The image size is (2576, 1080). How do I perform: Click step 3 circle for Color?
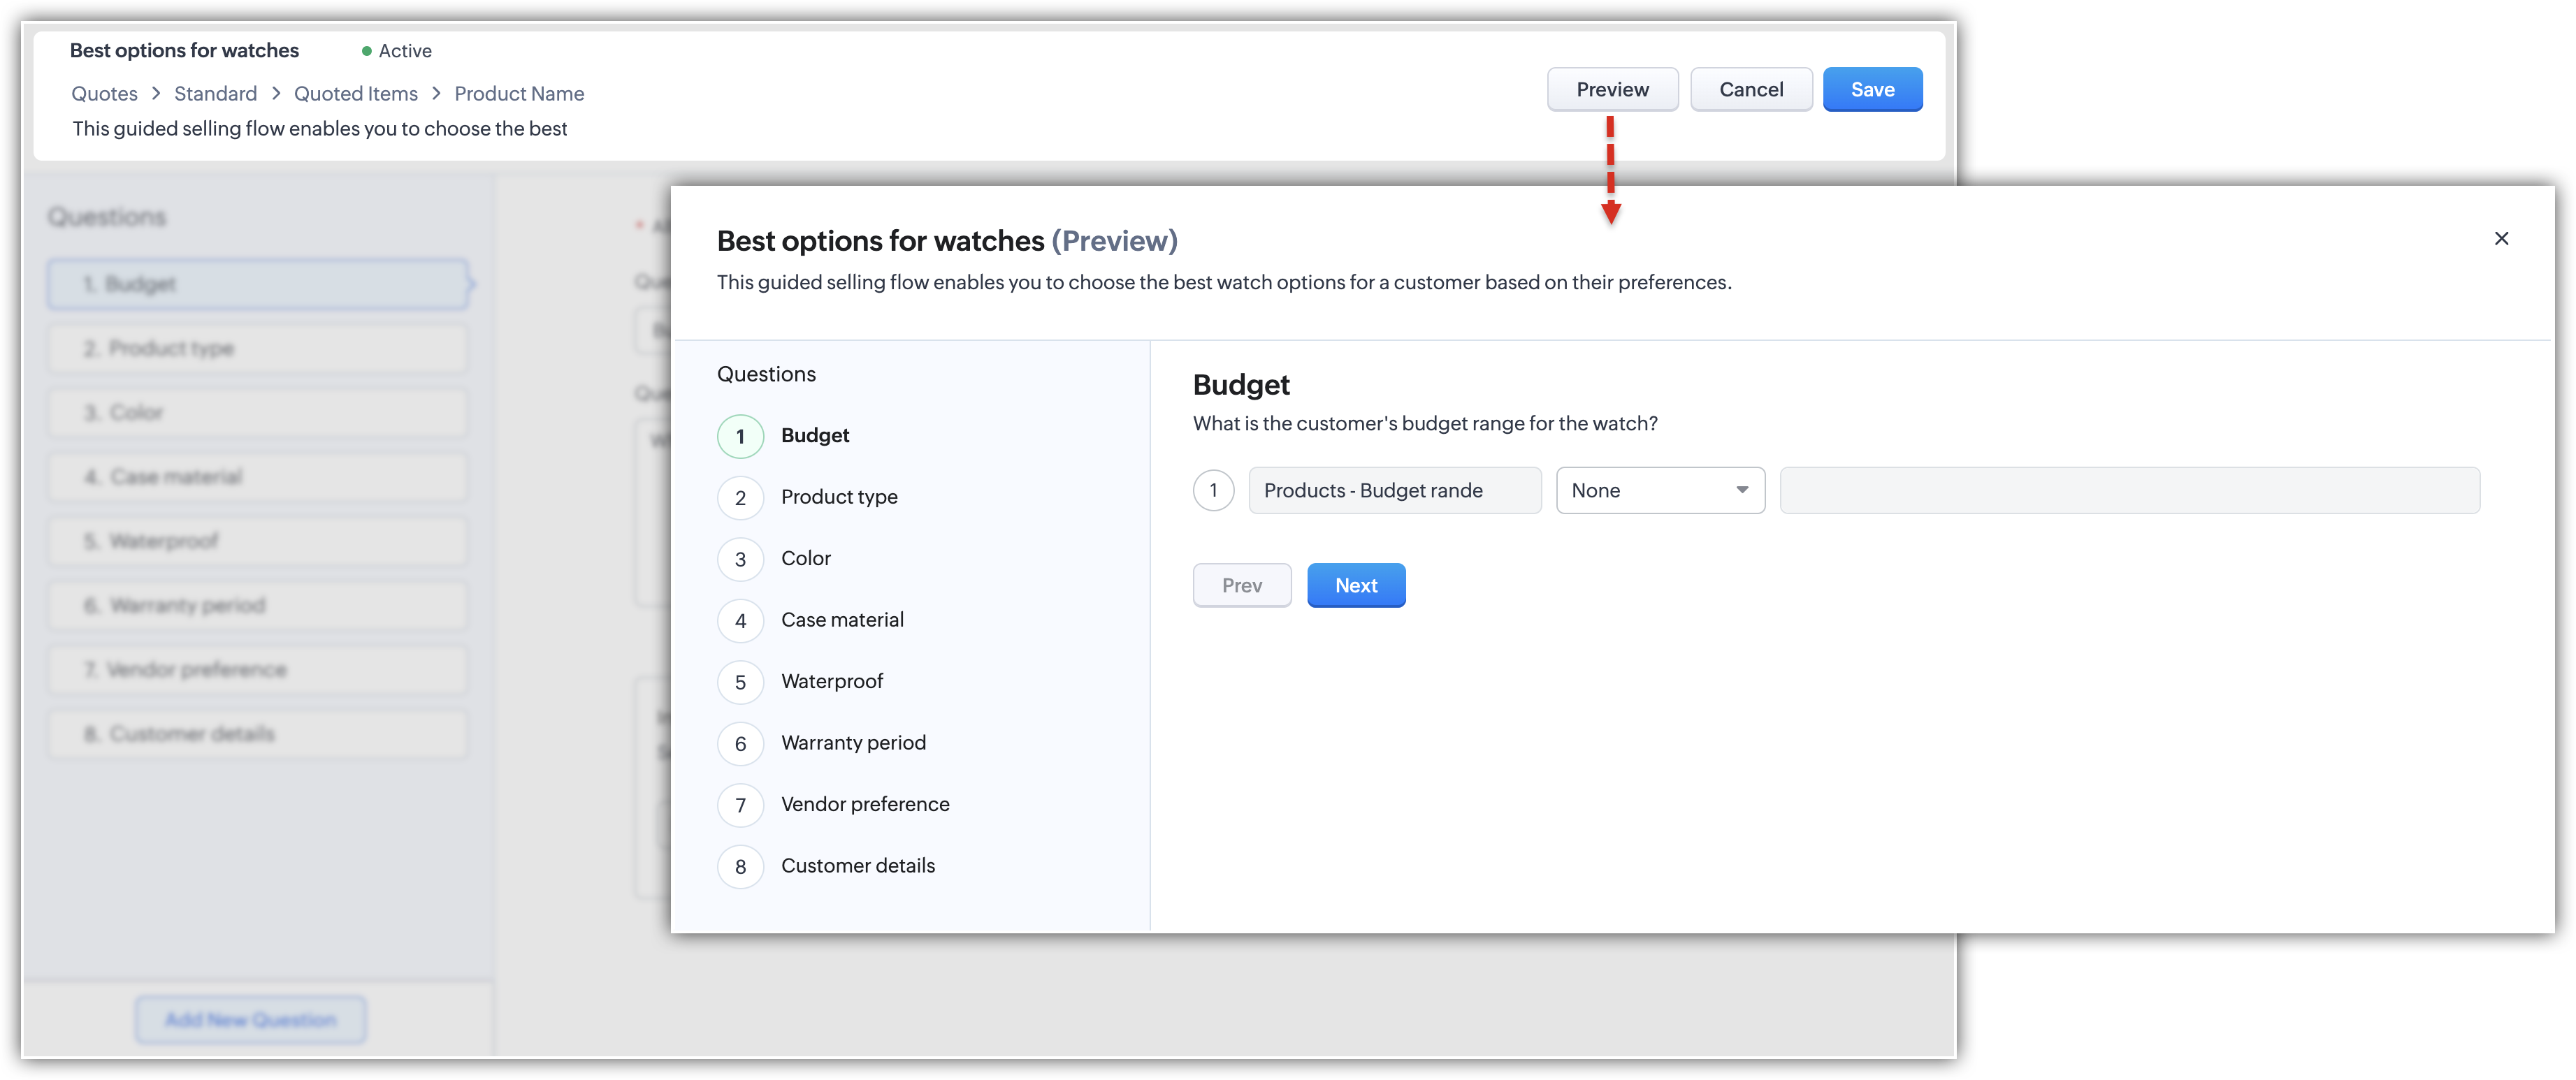(740, 559)
